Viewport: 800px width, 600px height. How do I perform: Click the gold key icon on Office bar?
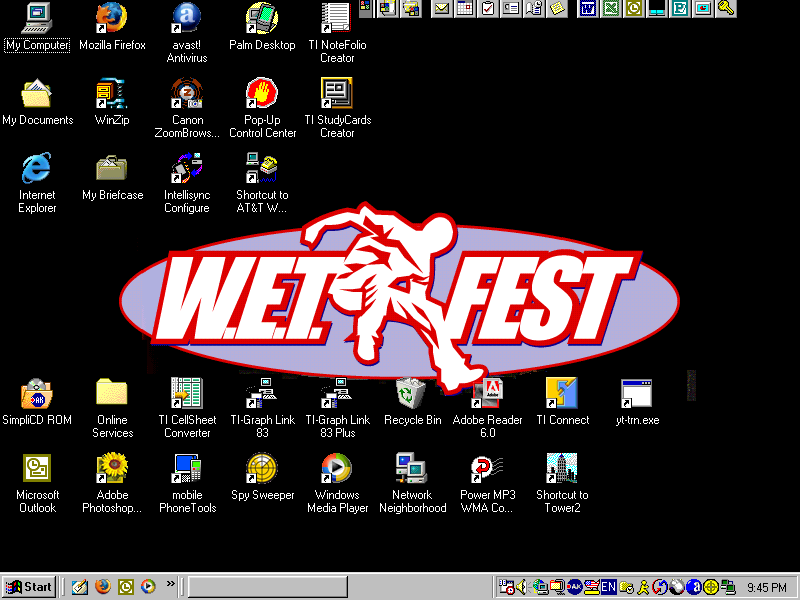click(x=726, y=8)
